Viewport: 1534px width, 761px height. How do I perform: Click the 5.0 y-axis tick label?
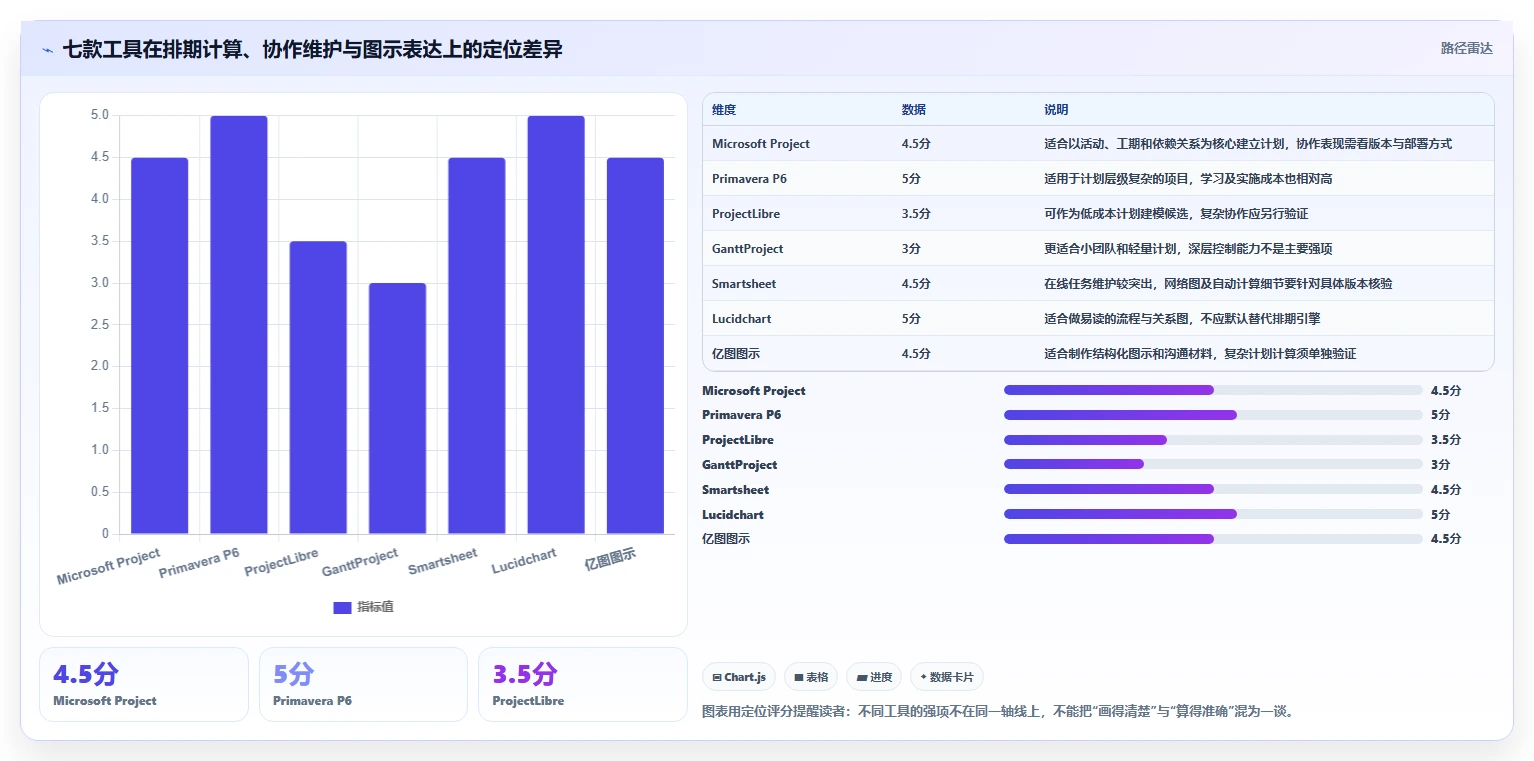[99, 115]
